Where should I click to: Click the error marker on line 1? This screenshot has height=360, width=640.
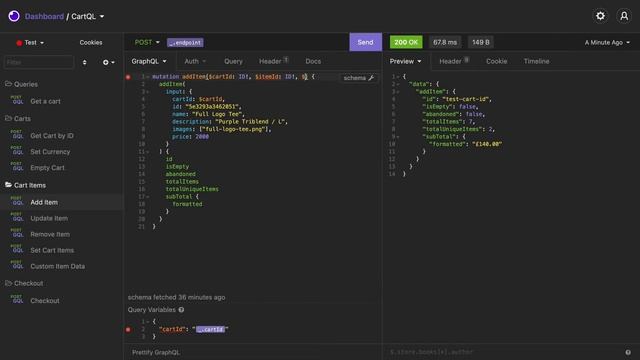point(128,77)
